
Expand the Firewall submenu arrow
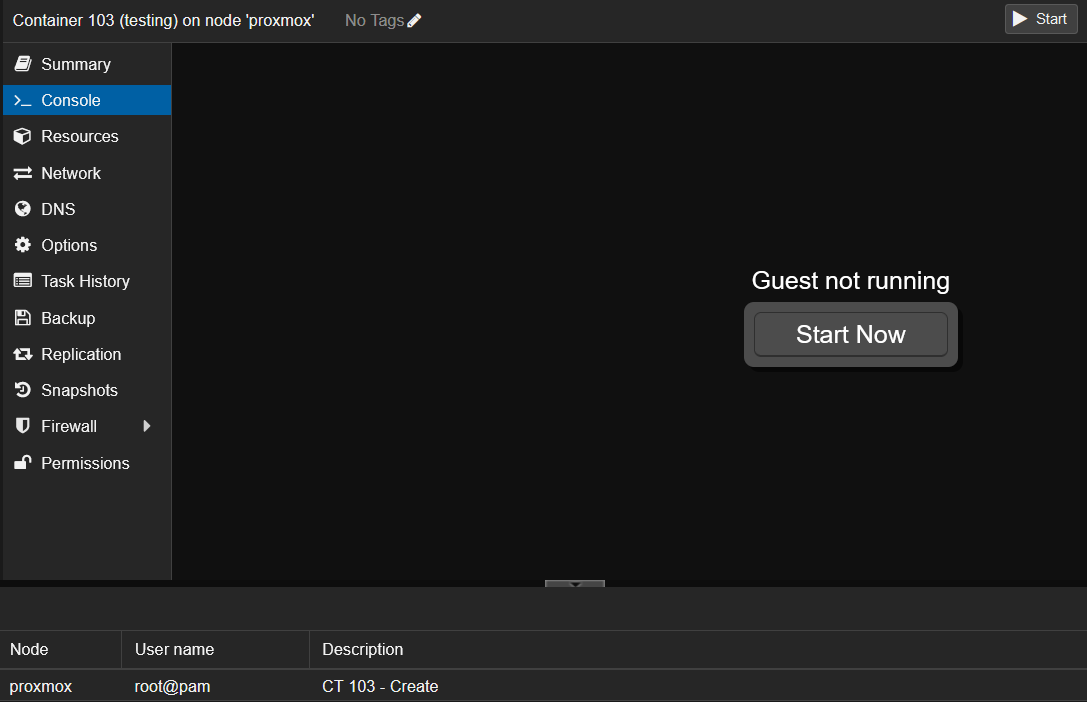147,426
